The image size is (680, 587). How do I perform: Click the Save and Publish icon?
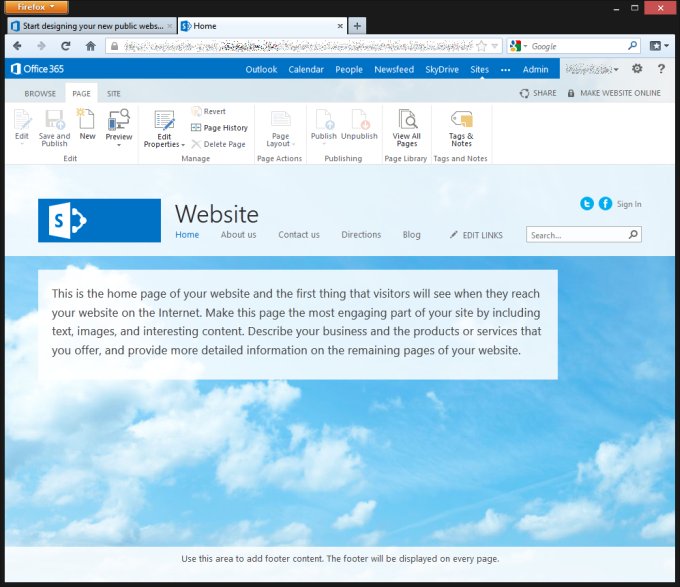54,120
